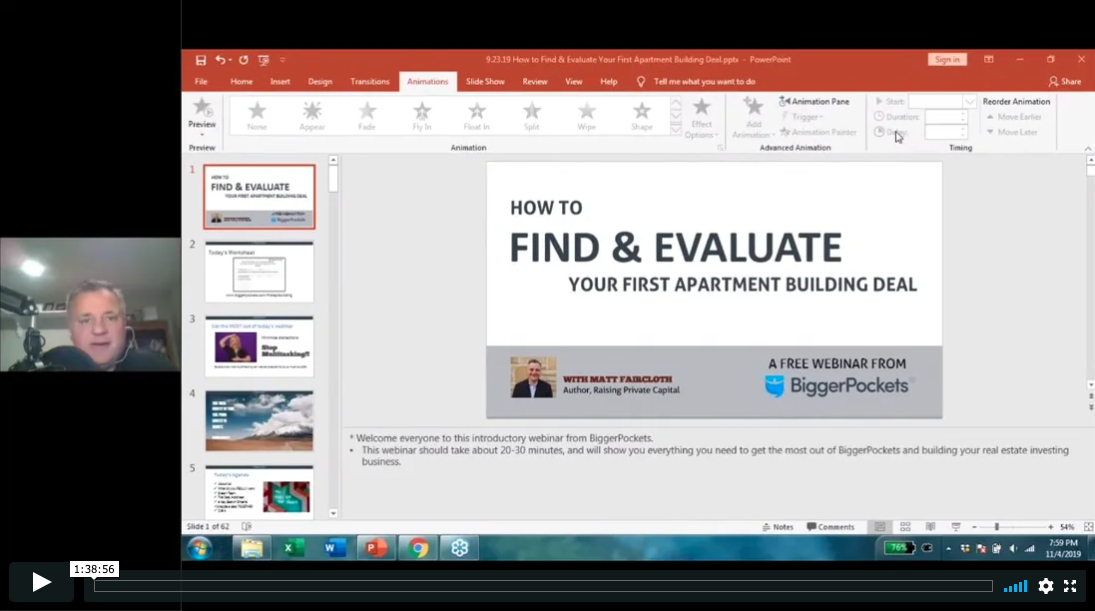Image resolution: width=1095 pixels, height=611 pixels.
Task: Click the Fit slide to window icon
Action: click(1088, 527)
